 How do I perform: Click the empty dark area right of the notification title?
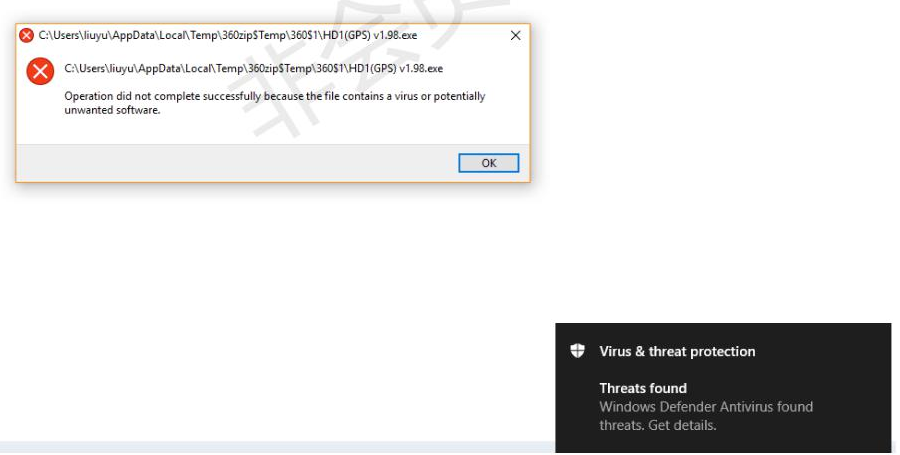821,351
